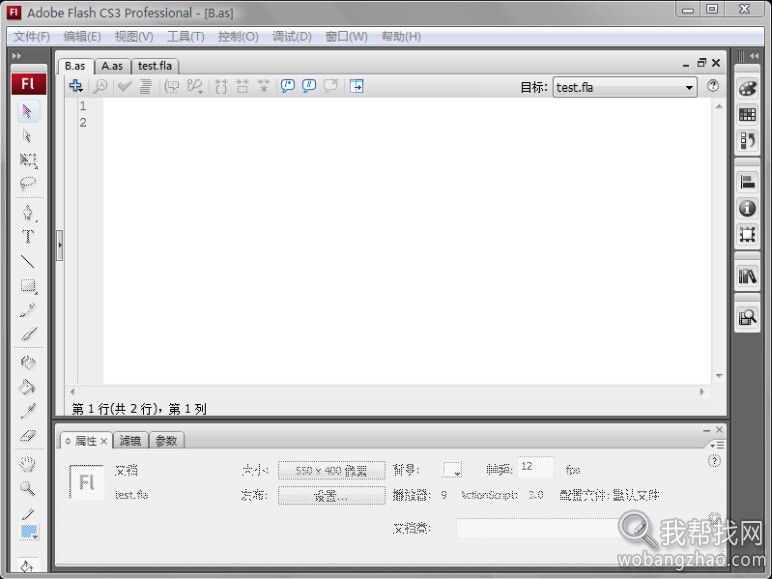Viewport: 772px width, 579px height.
Task: Apply block comment icon
Action: 288,86
